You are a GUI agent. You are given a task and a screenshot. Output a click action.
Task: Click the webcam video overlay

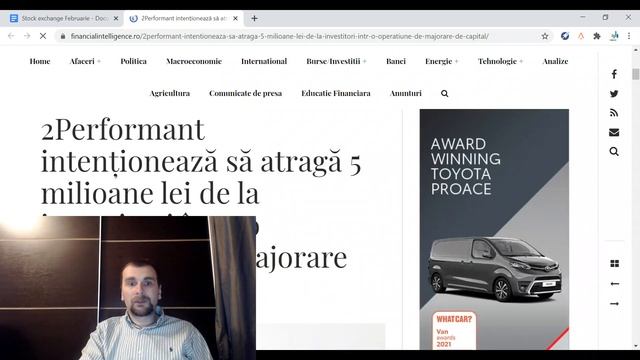pyautogui.click(x=128, y=288)
